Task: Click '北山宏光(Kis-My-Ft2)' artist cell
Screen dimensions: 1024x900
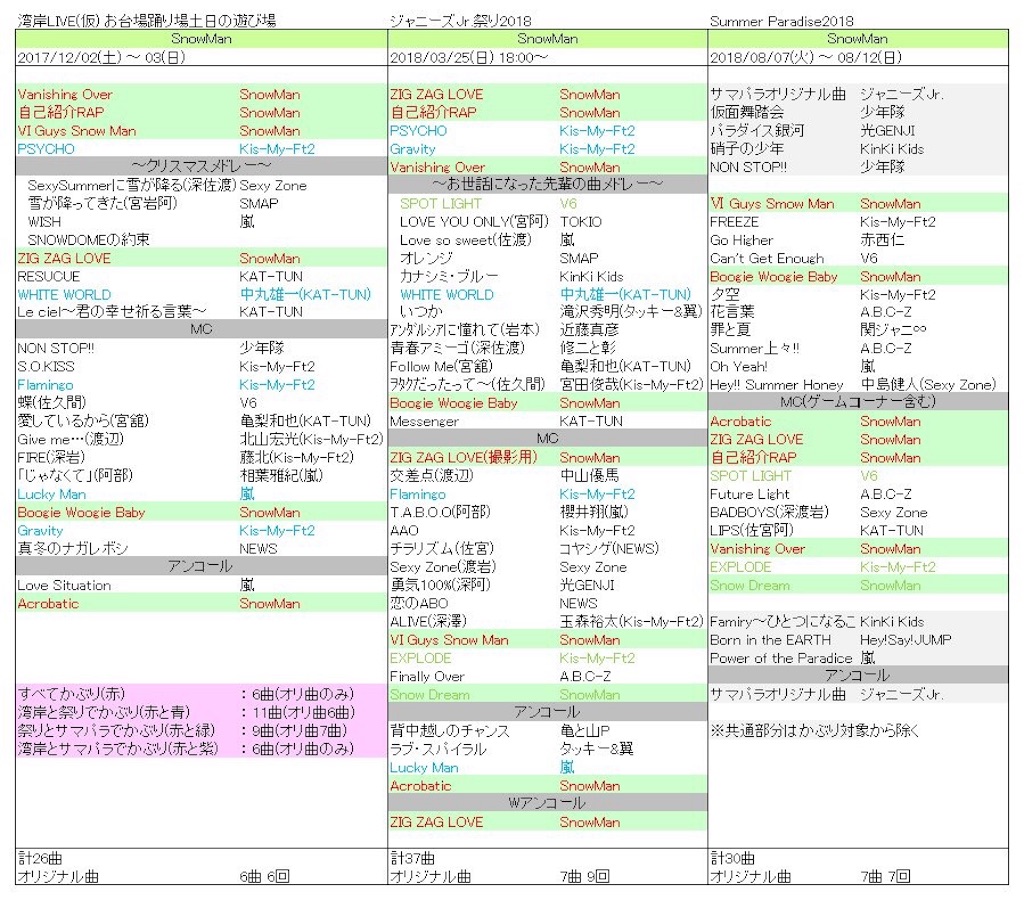Action: coord(312,440)
